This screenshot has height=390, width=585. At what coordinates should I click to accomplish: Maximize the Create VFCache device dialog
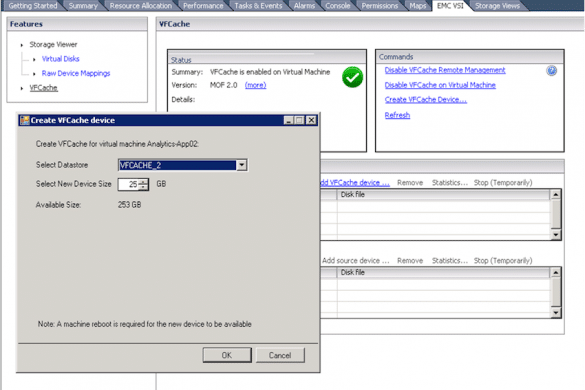tap(299, 120)
